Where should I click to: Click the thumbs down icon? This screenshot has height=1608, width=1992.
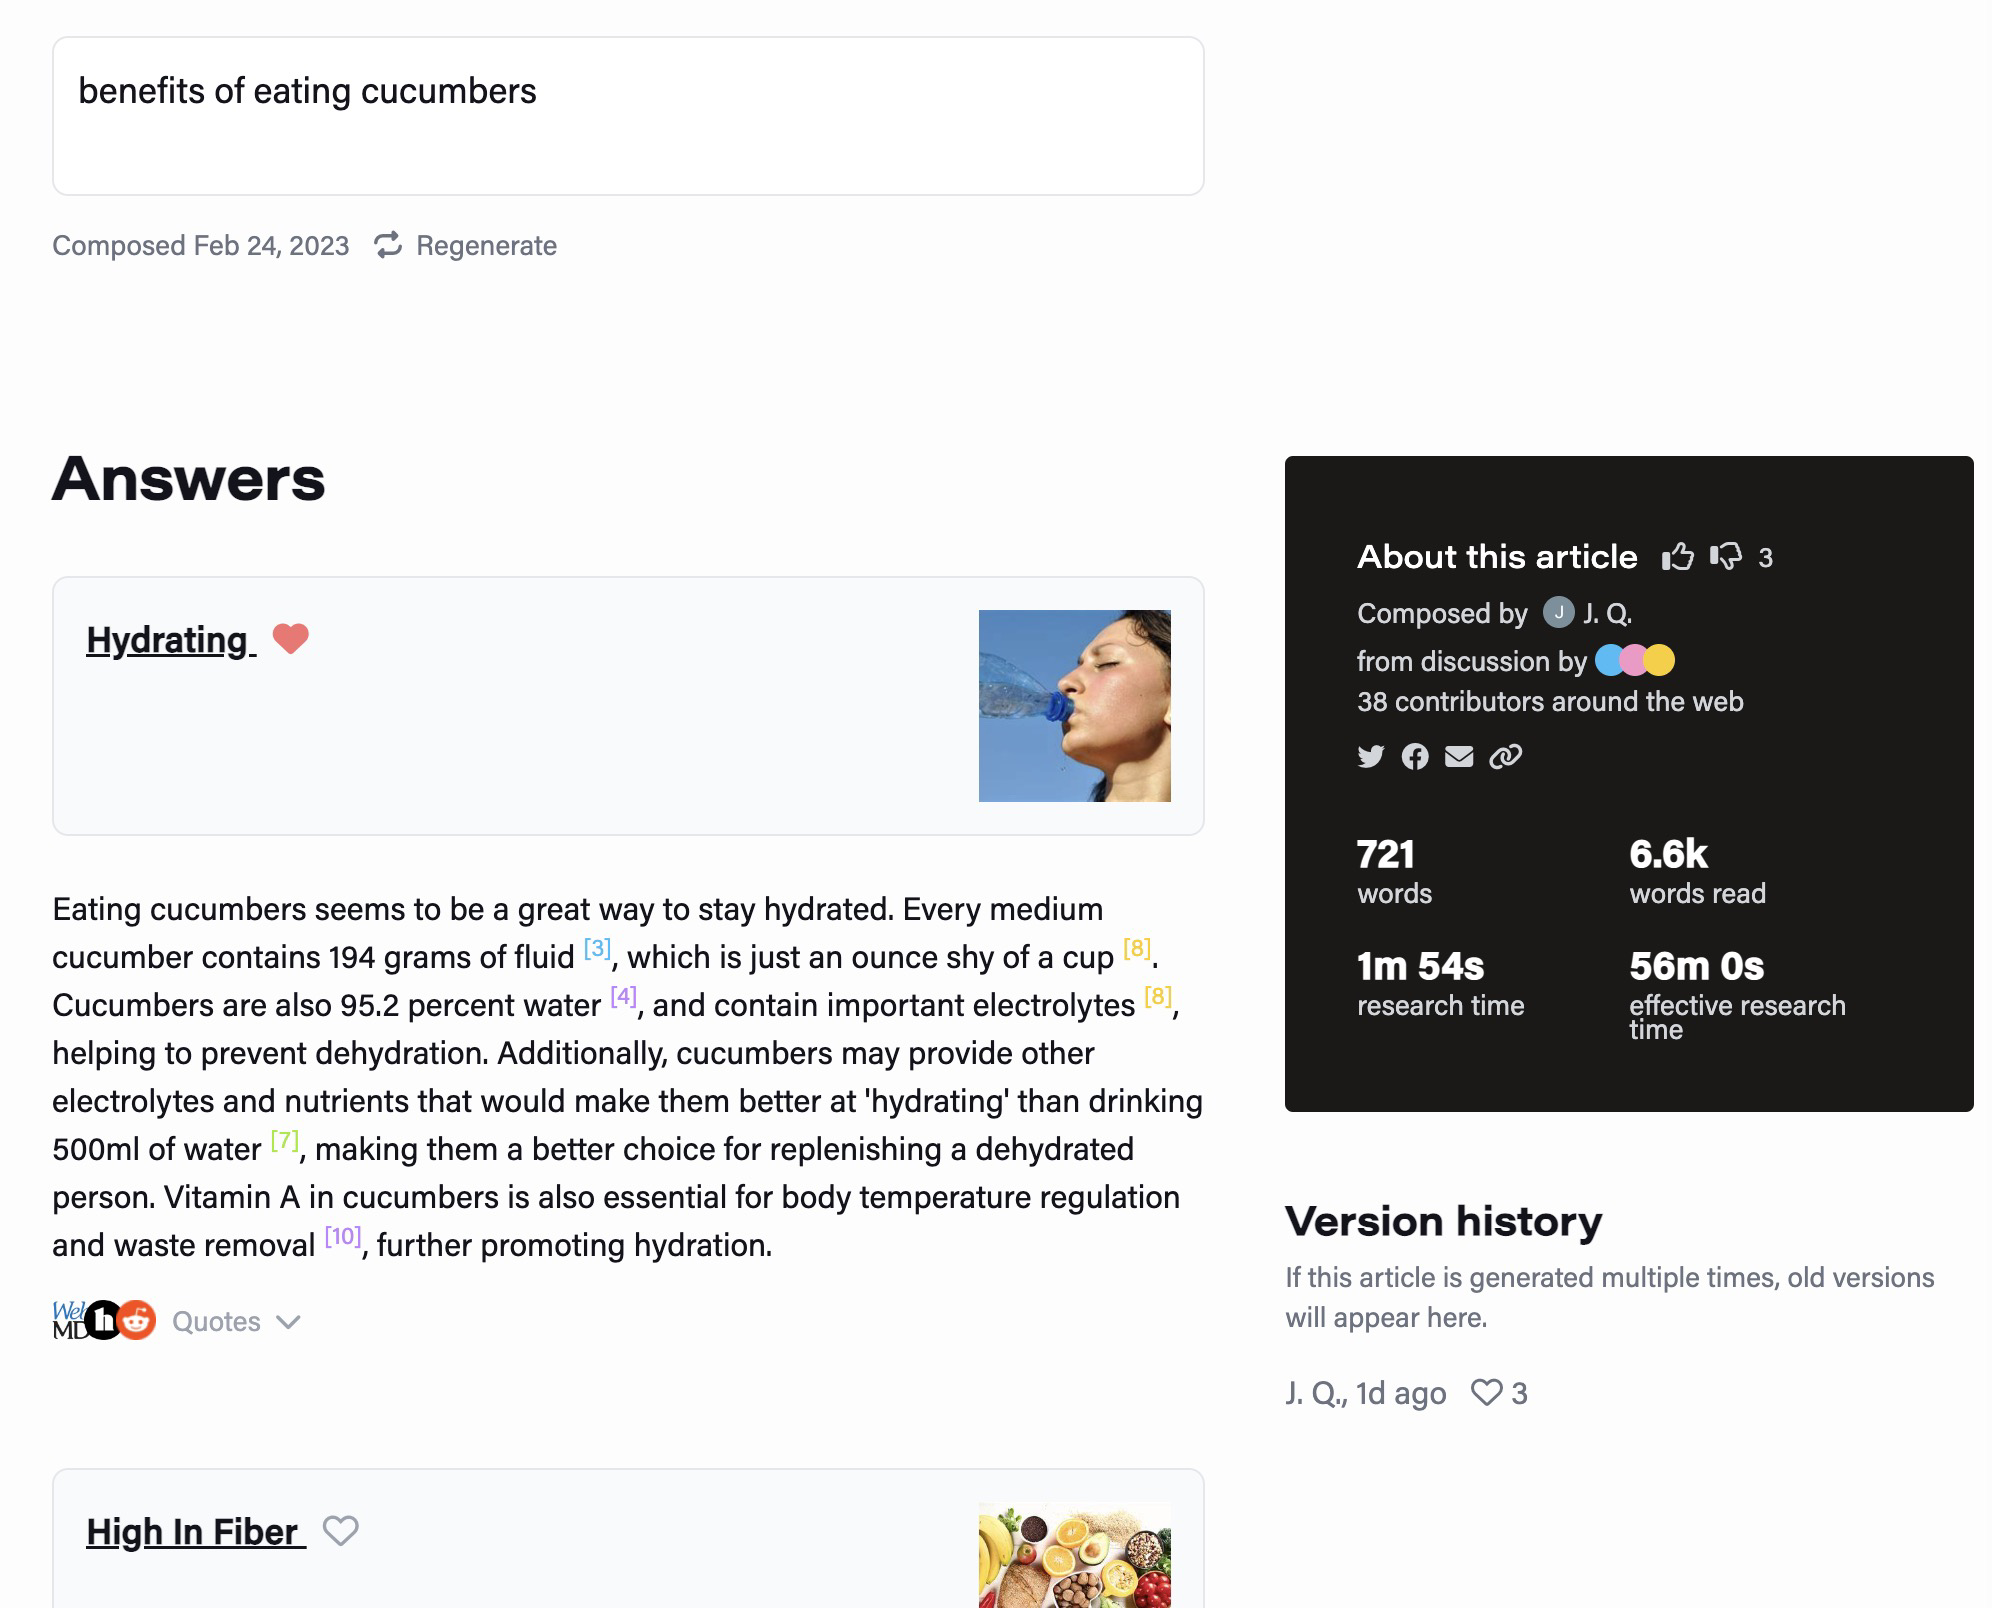pyautogui.click(x=1726, y=556)
